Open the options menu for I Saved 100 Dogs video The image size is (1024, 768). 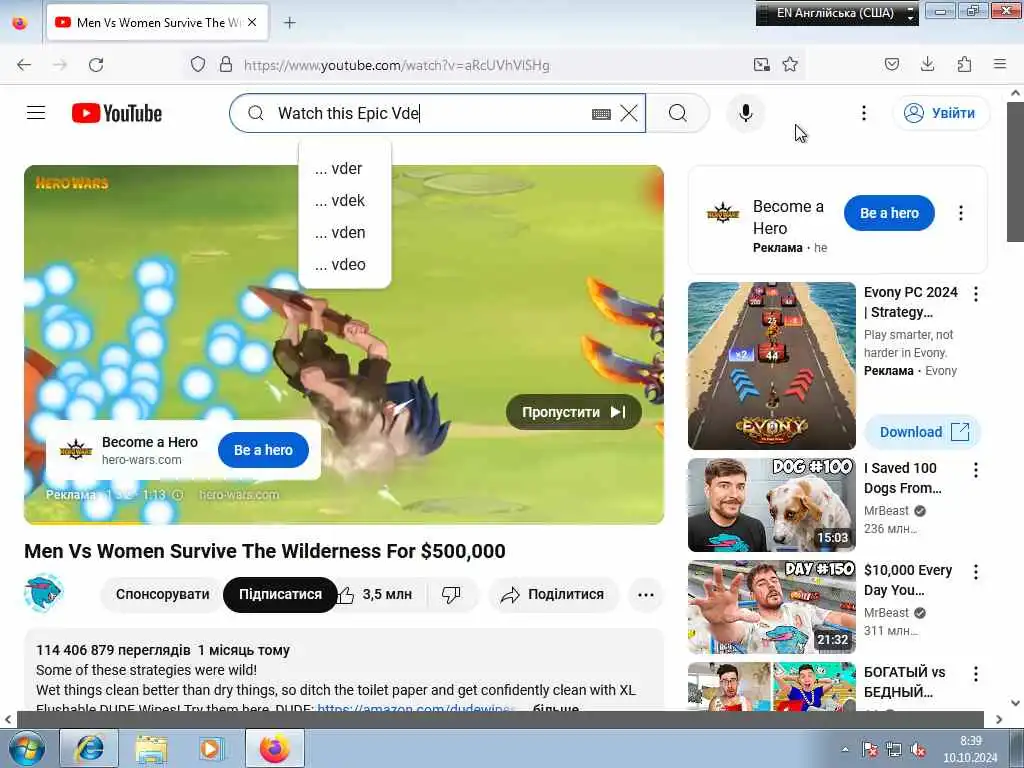pos(976,470)
